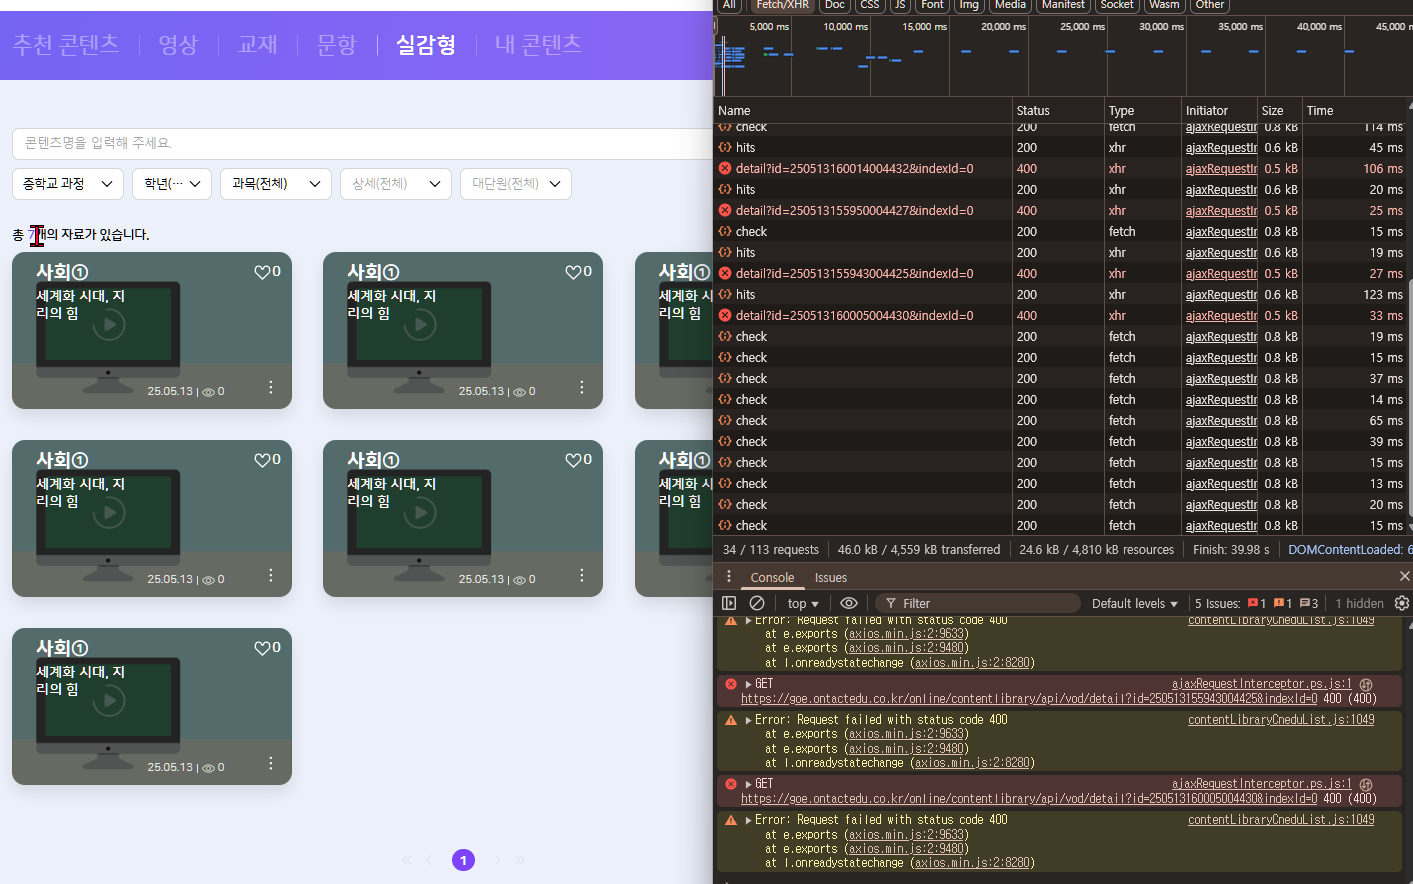The image size is (1413, 884).
Task: Go to page 1 in pagination
Action: pos(463,860)
